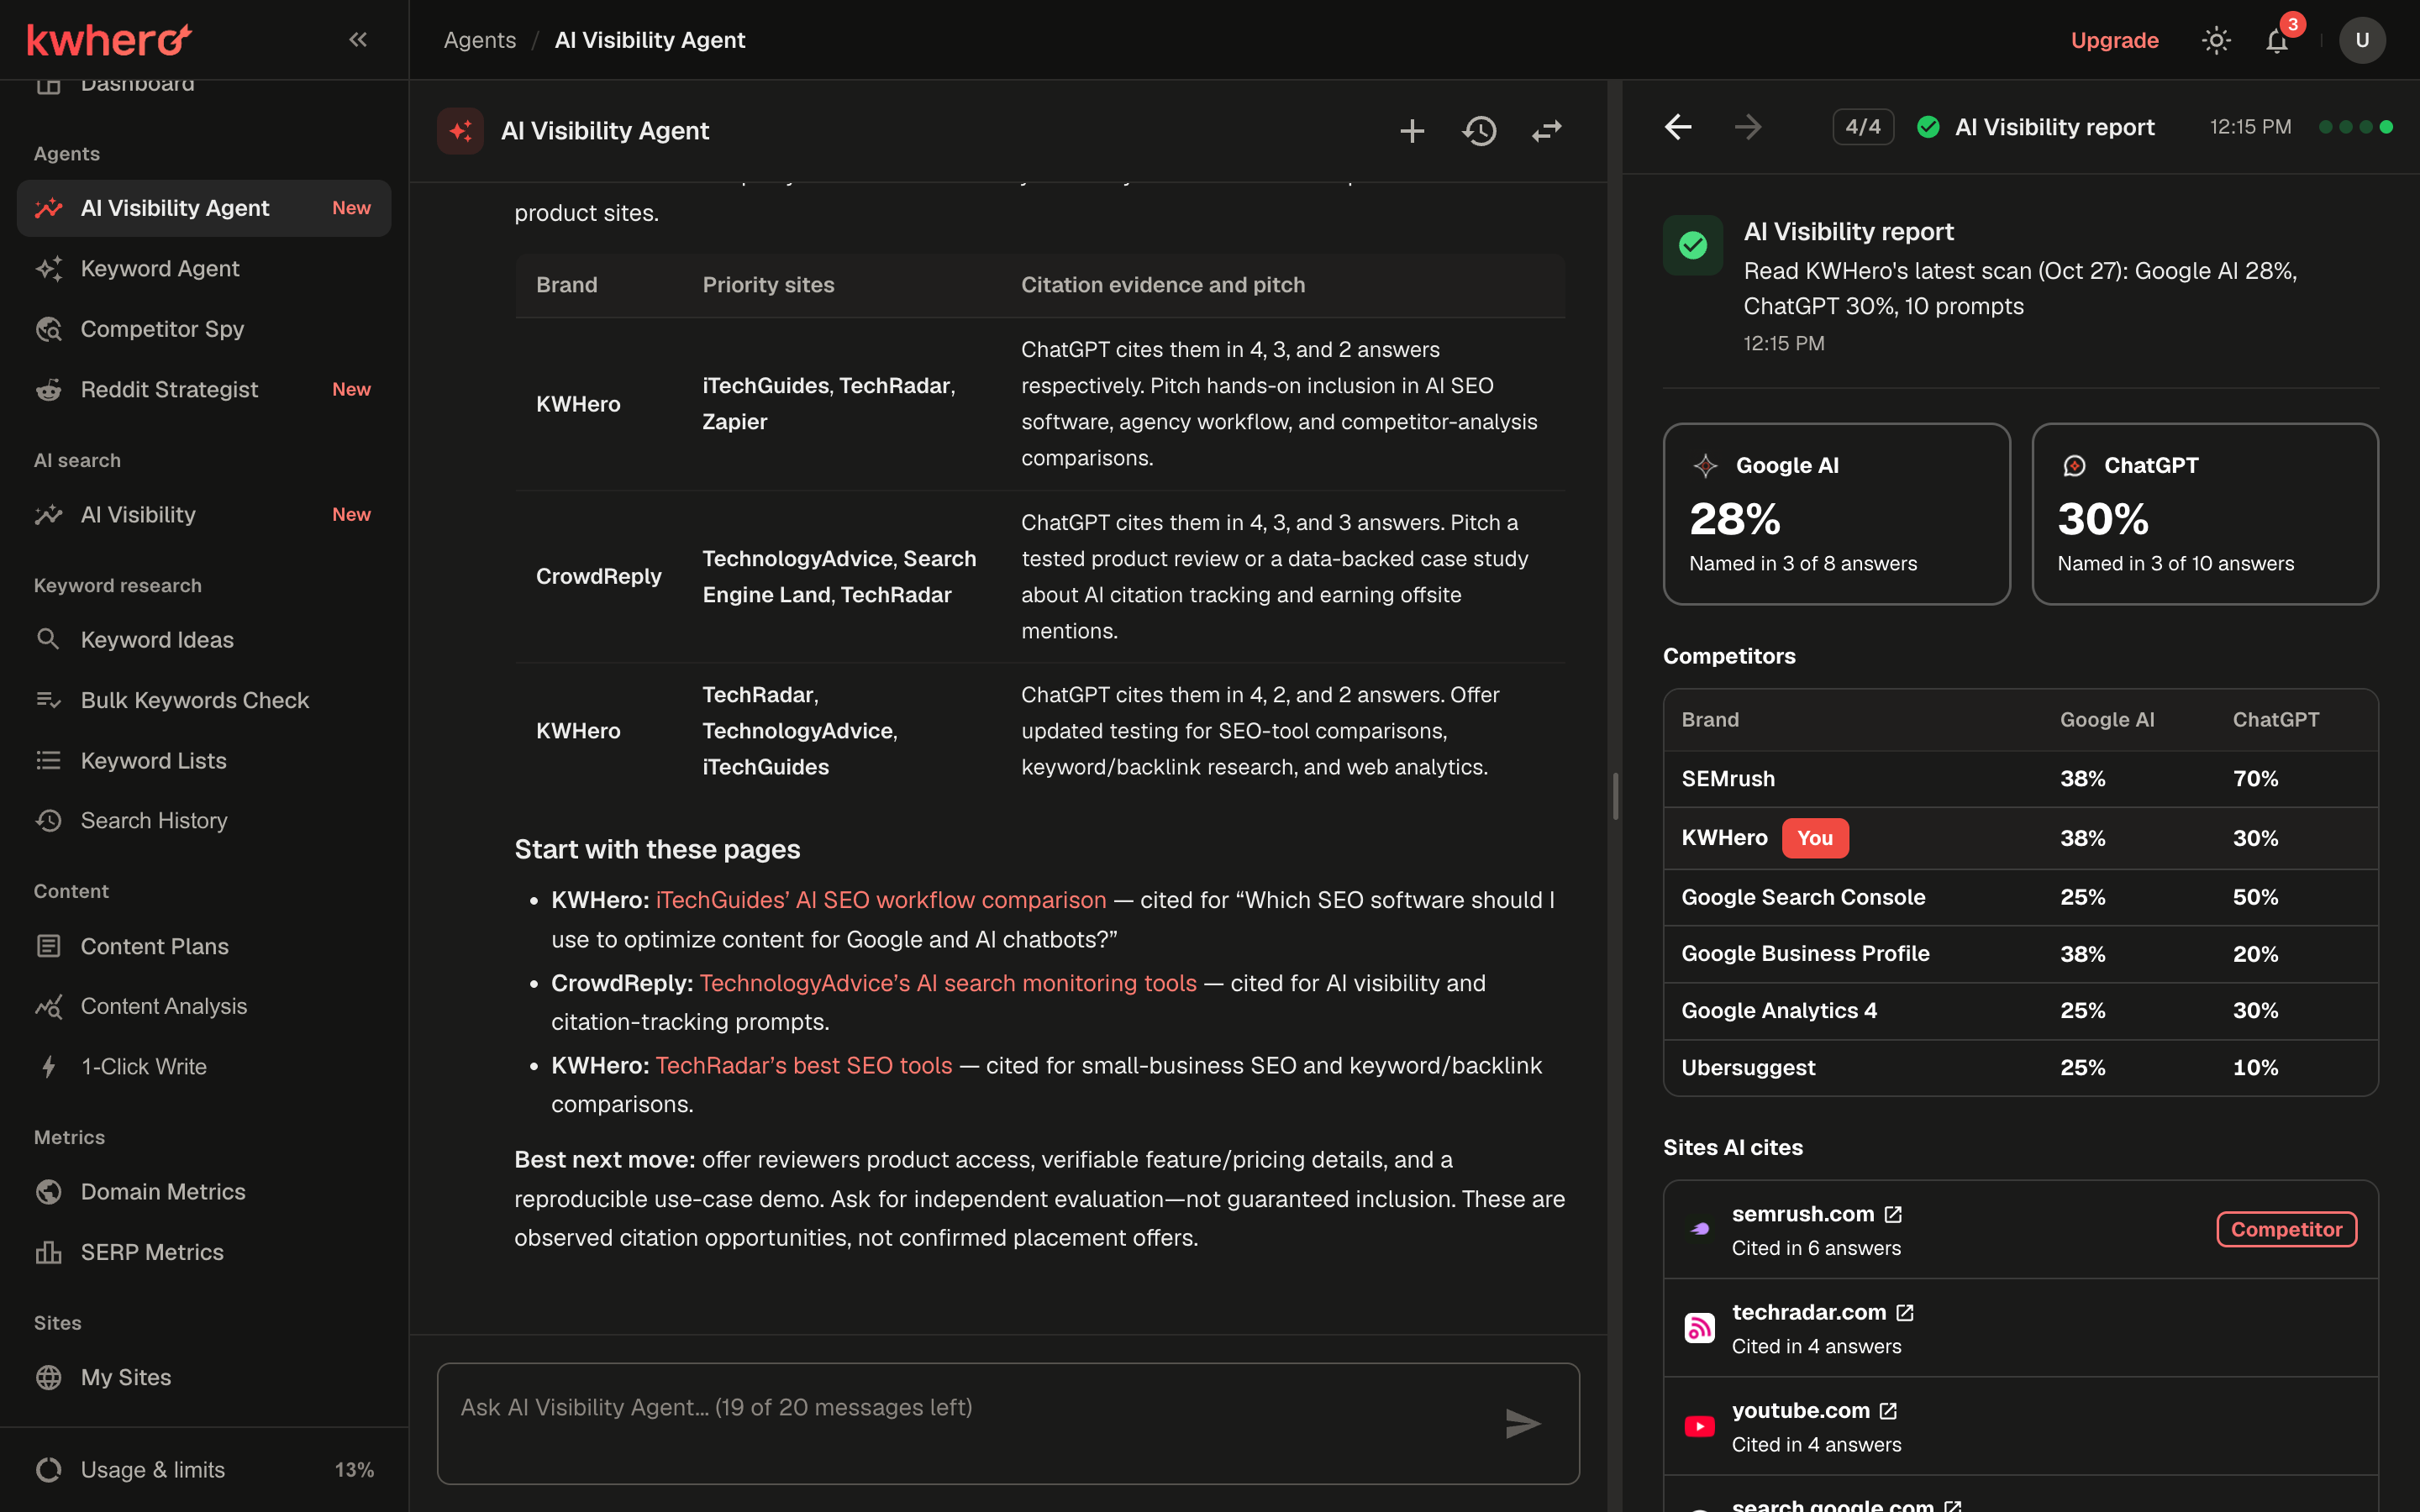The image size is (2420, 1512).
Task: Go forward with the right arrow in the report panel
Action: pyautogui.click(x=1748, y=127)
